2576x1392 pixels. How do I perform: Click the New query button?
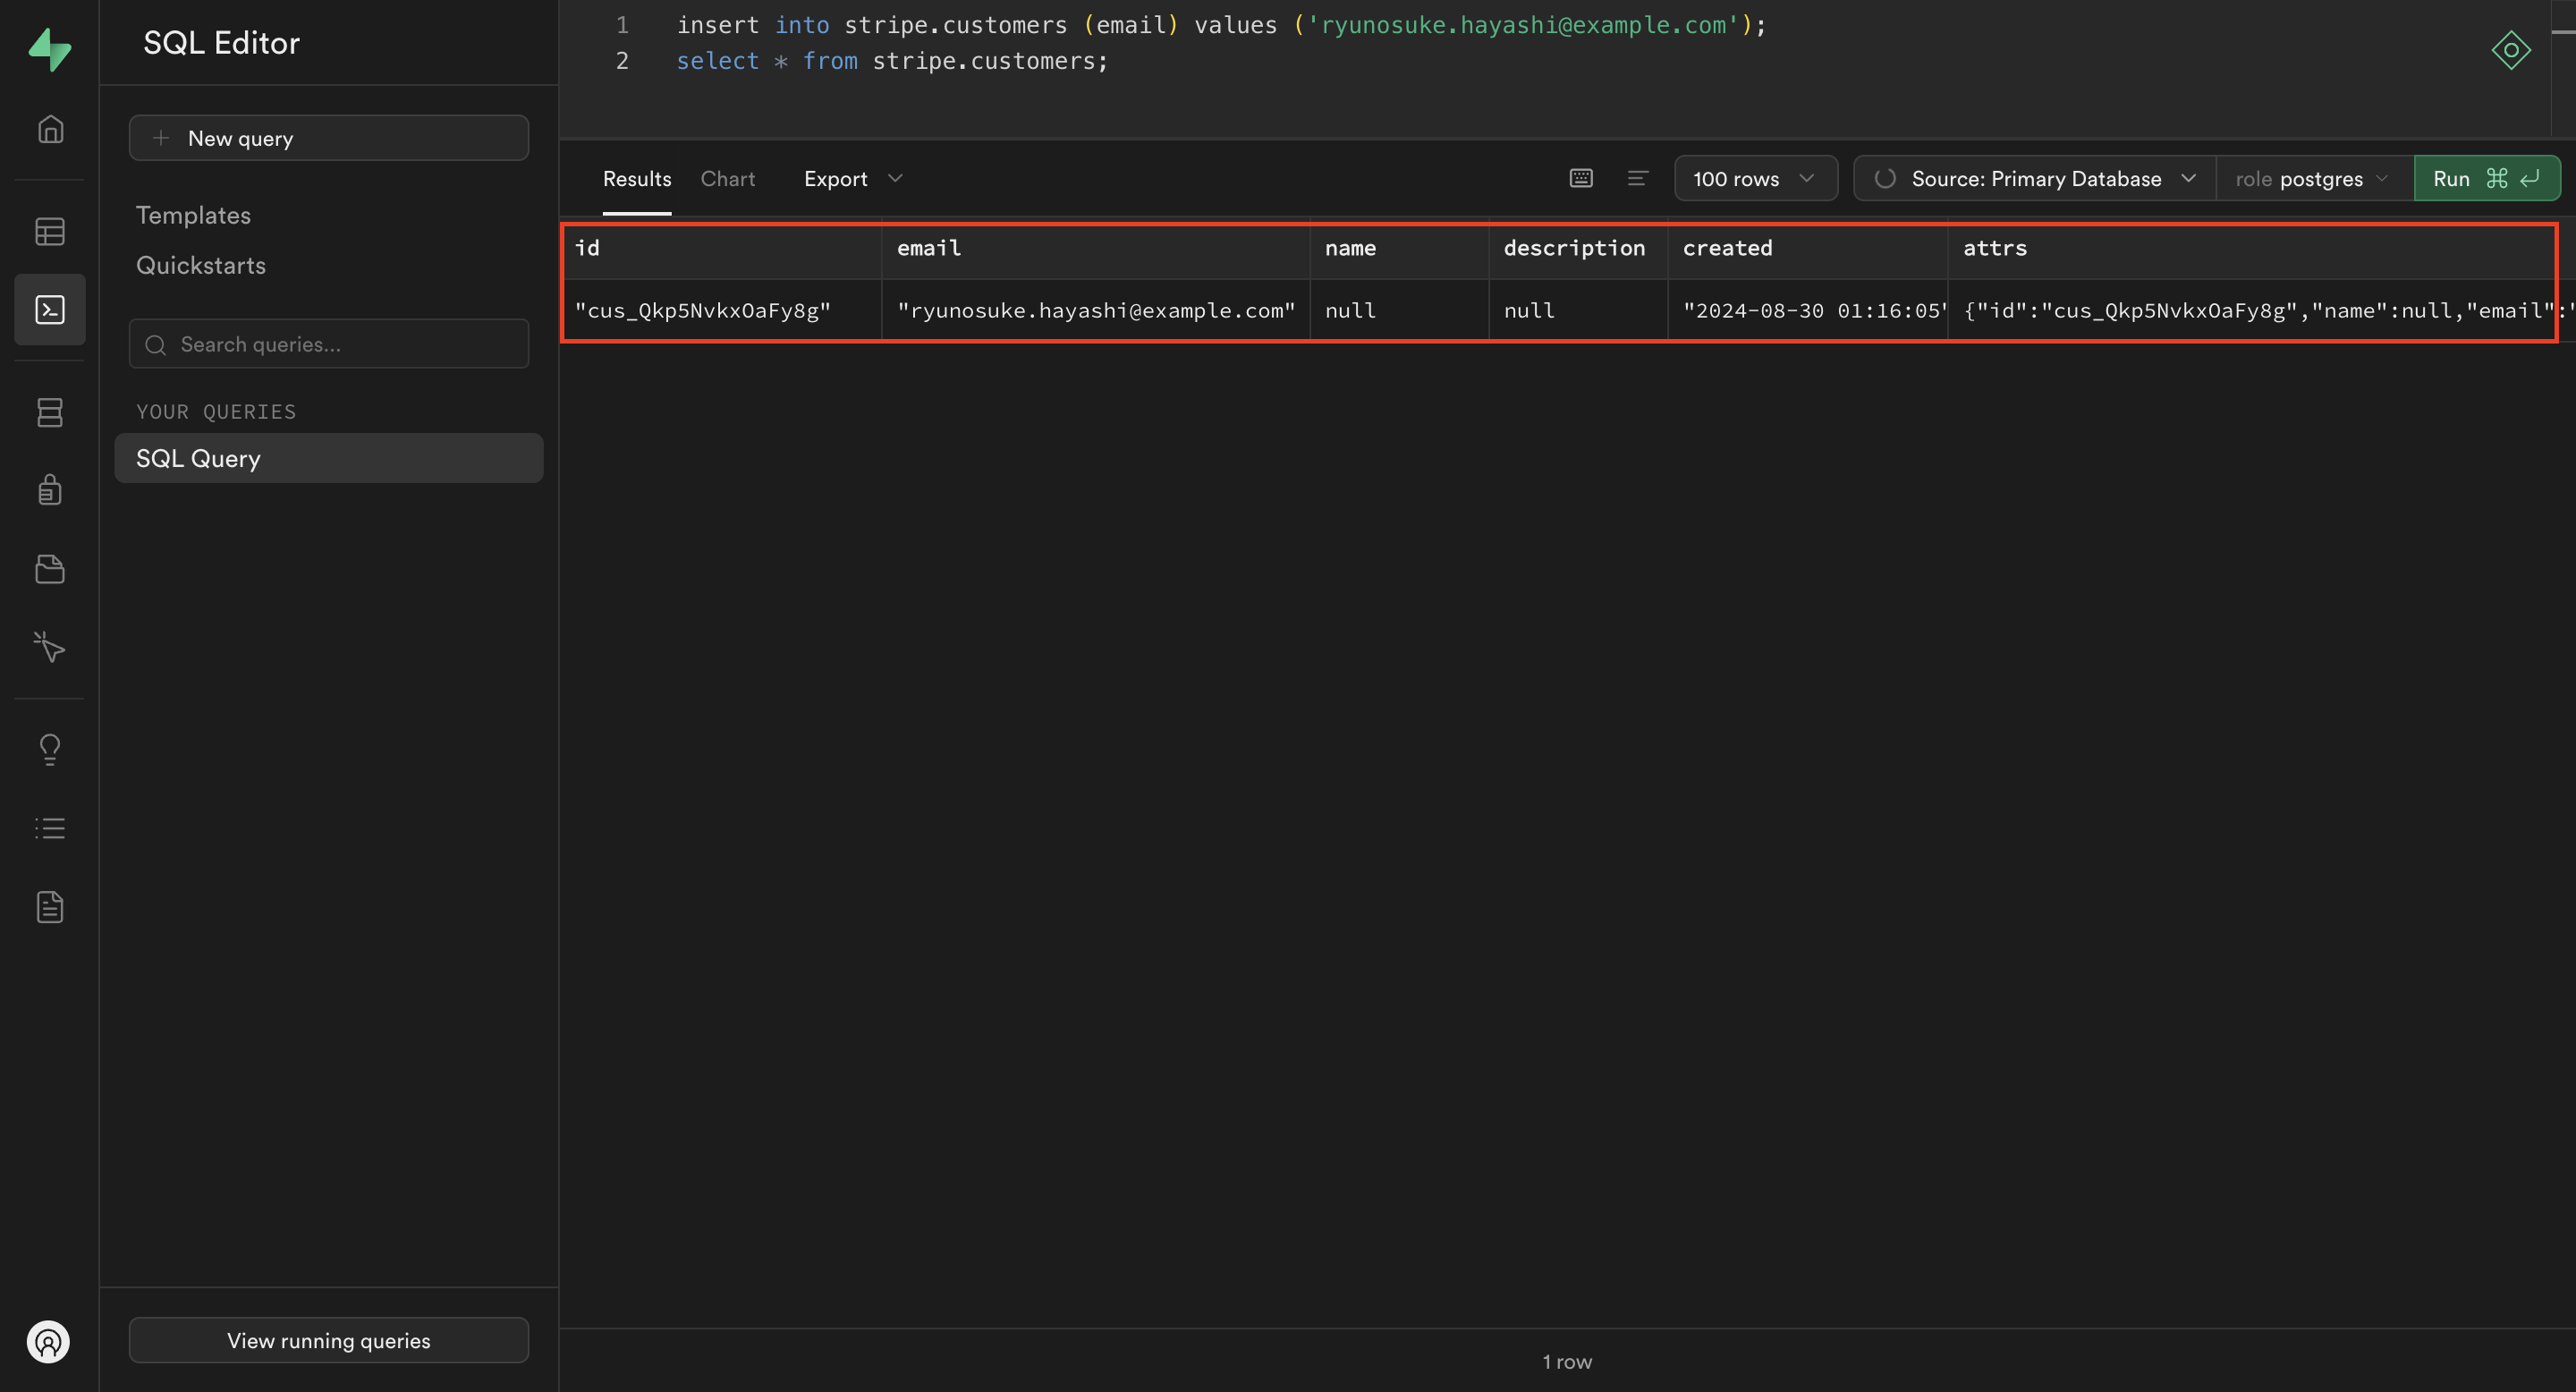coord(327,137)
